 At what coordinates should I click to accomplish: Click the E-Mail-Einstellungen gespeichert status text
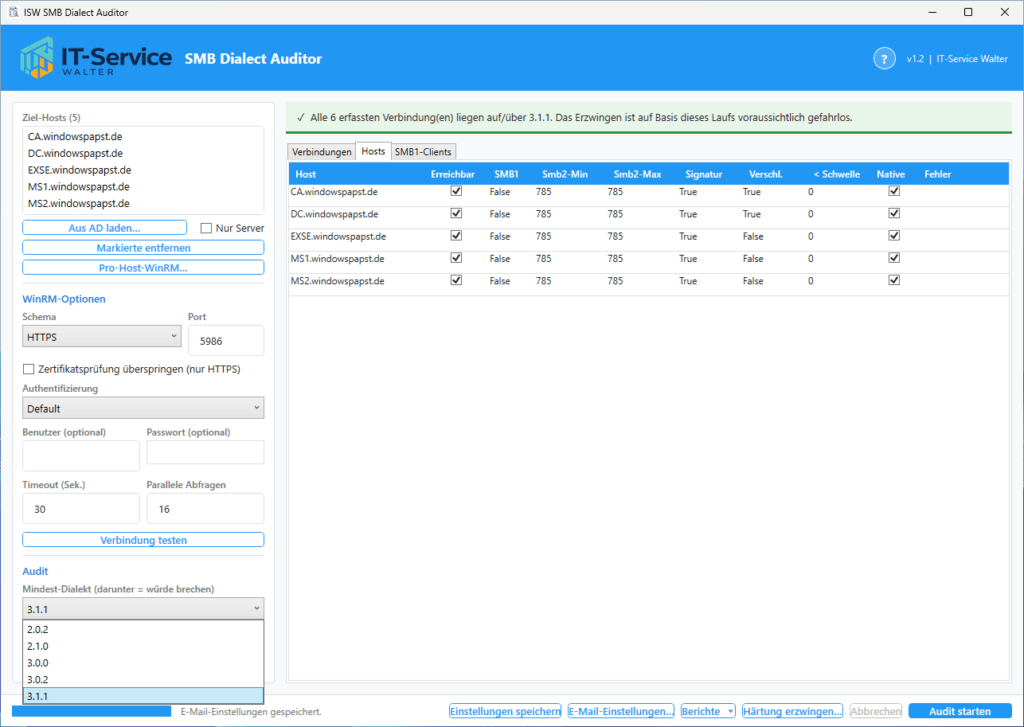pos(251,712)
